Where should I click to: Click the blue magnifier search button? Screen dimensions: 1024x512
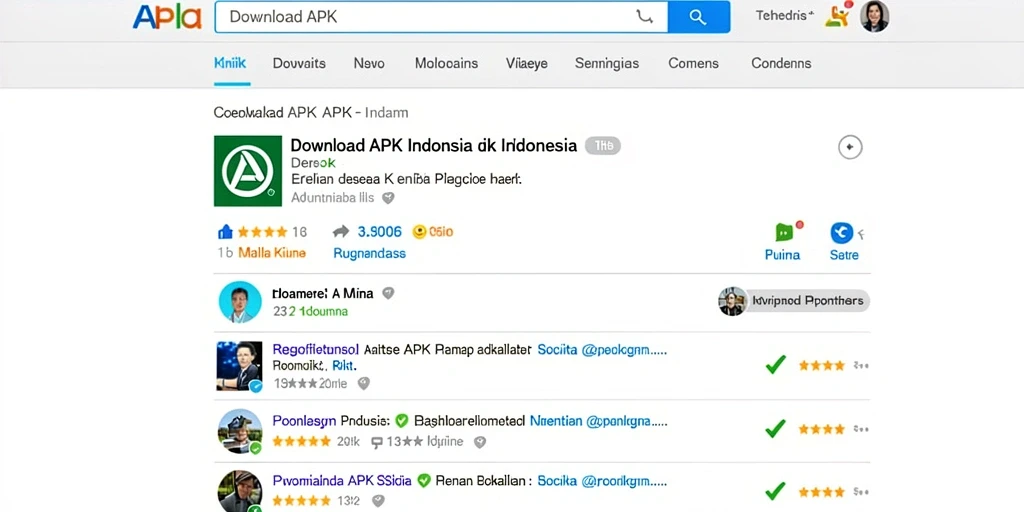point(698,17)
